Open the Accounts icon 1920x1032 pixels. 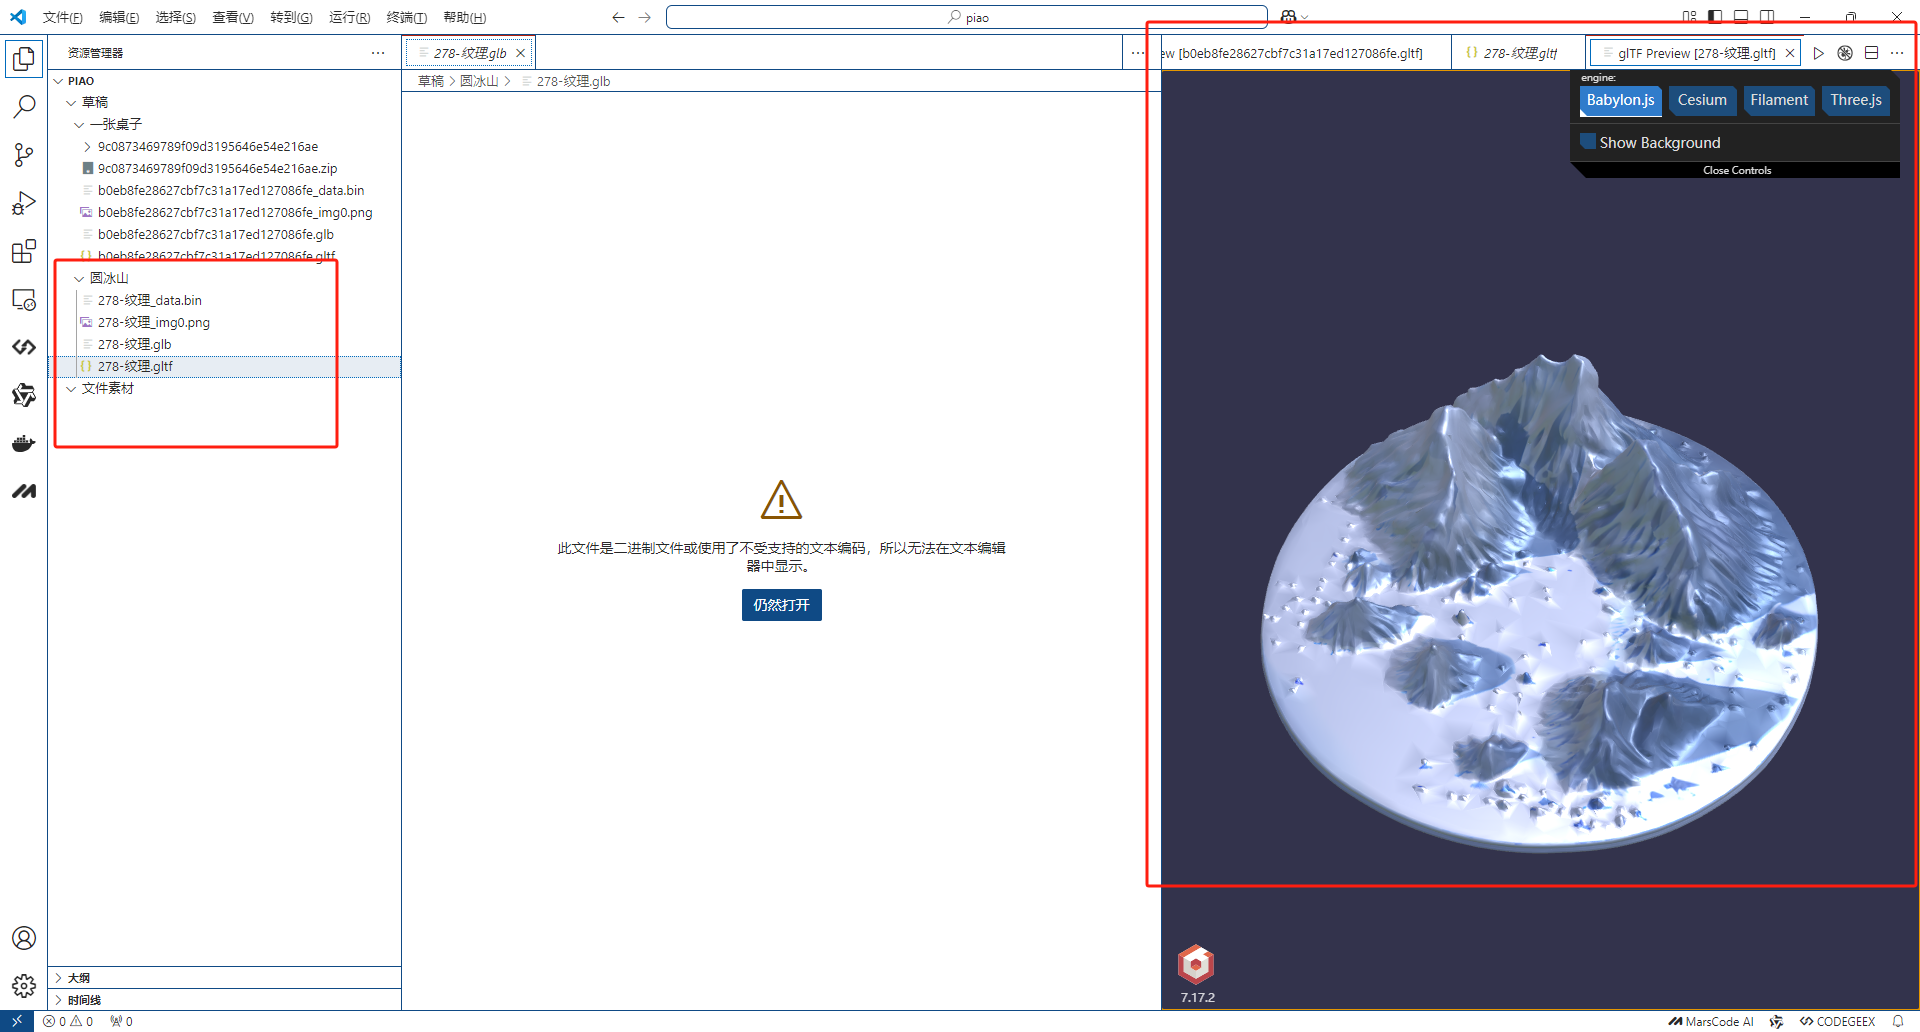coord(24,938)
